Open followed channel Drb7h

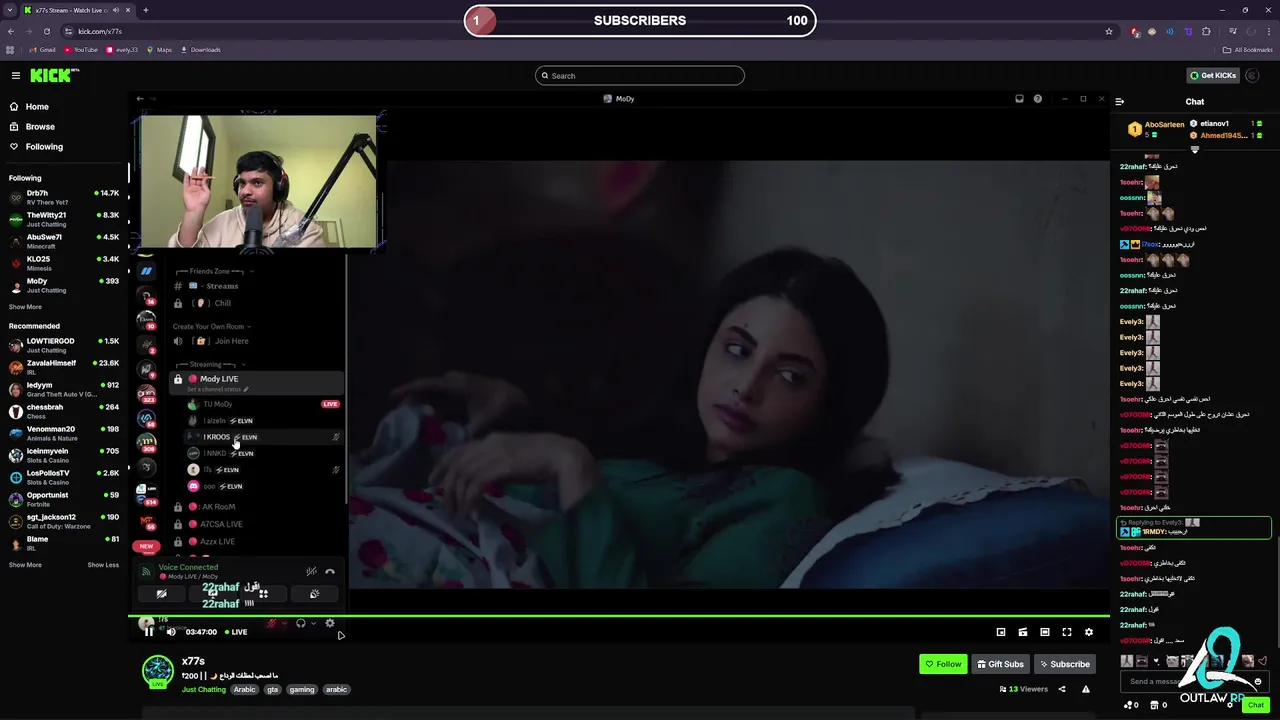(x=64, y=197)
